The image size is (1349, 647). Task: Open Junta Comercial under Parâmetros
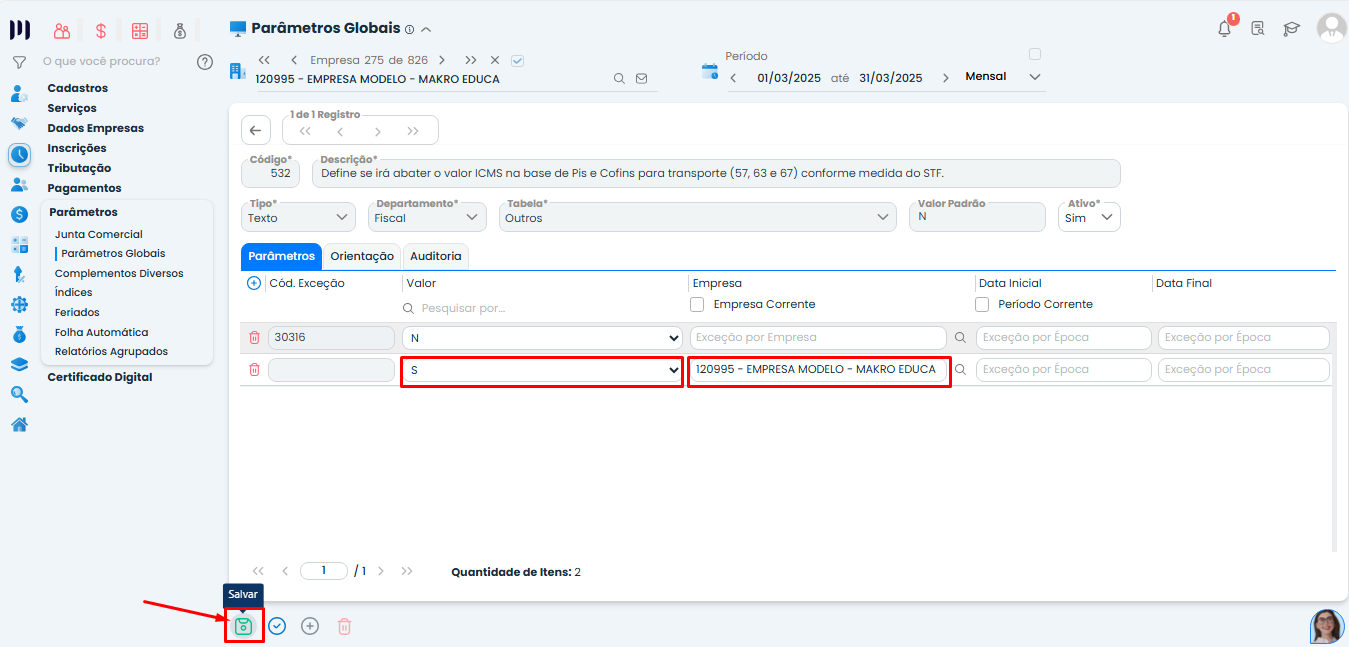click(99, 234)
